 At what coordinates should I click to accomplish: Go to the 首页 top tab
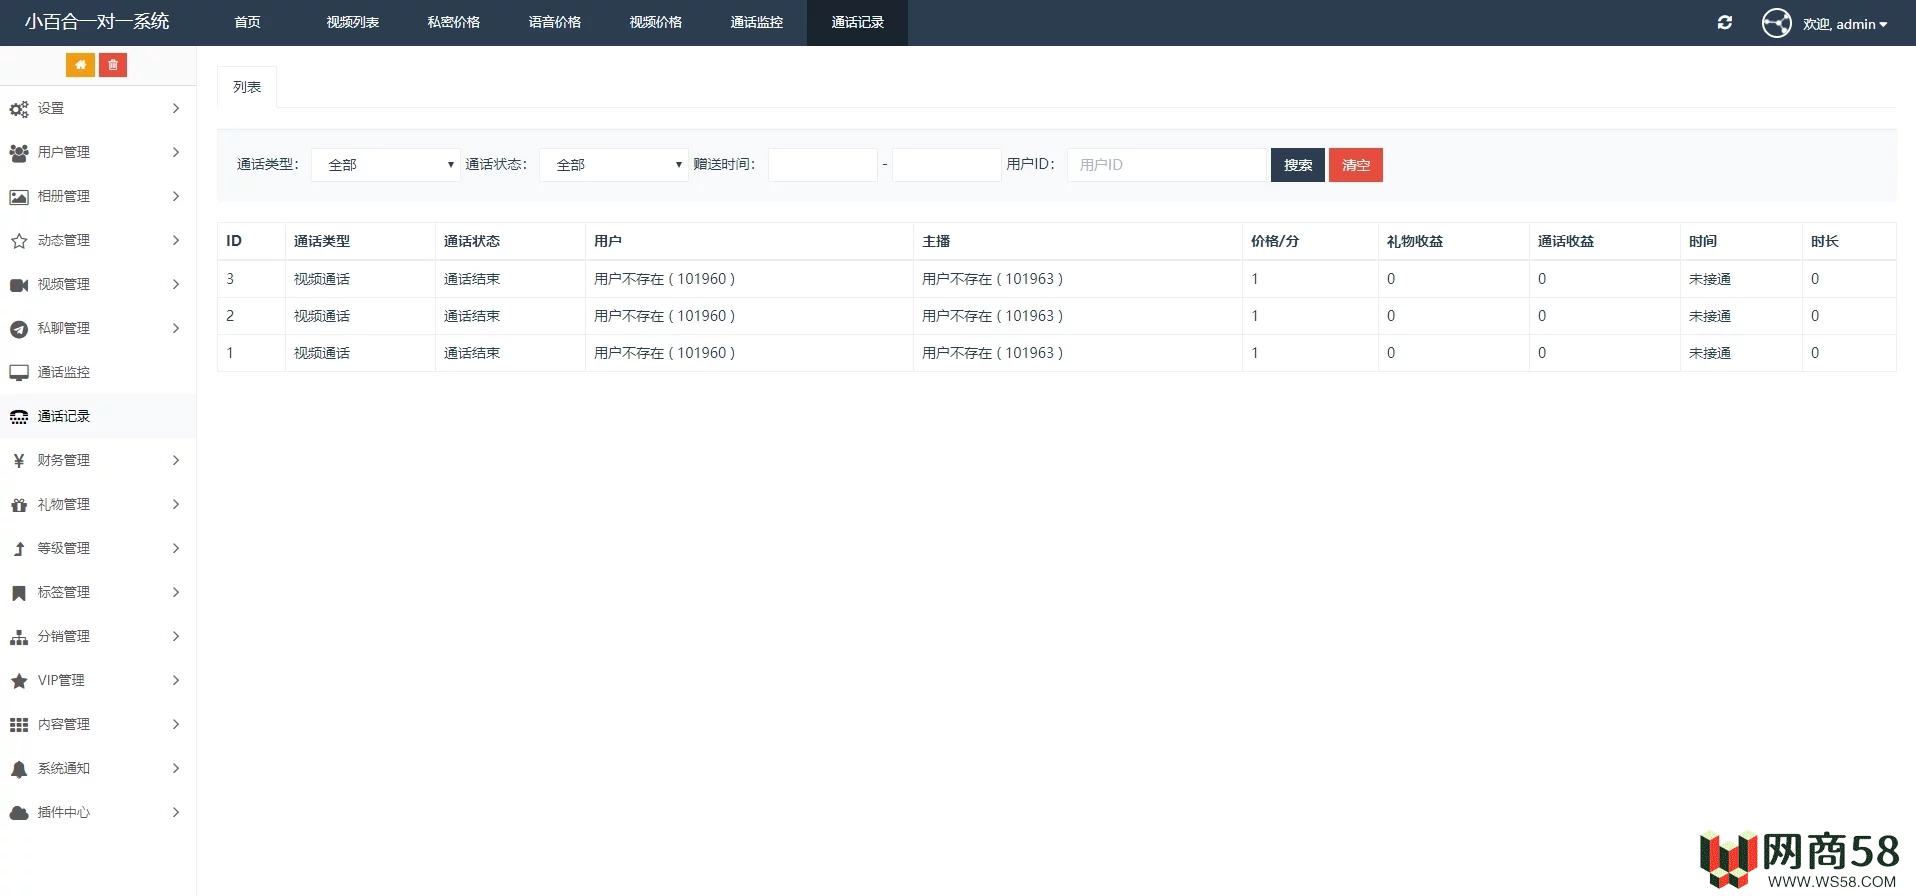click(x=247, y=23)
